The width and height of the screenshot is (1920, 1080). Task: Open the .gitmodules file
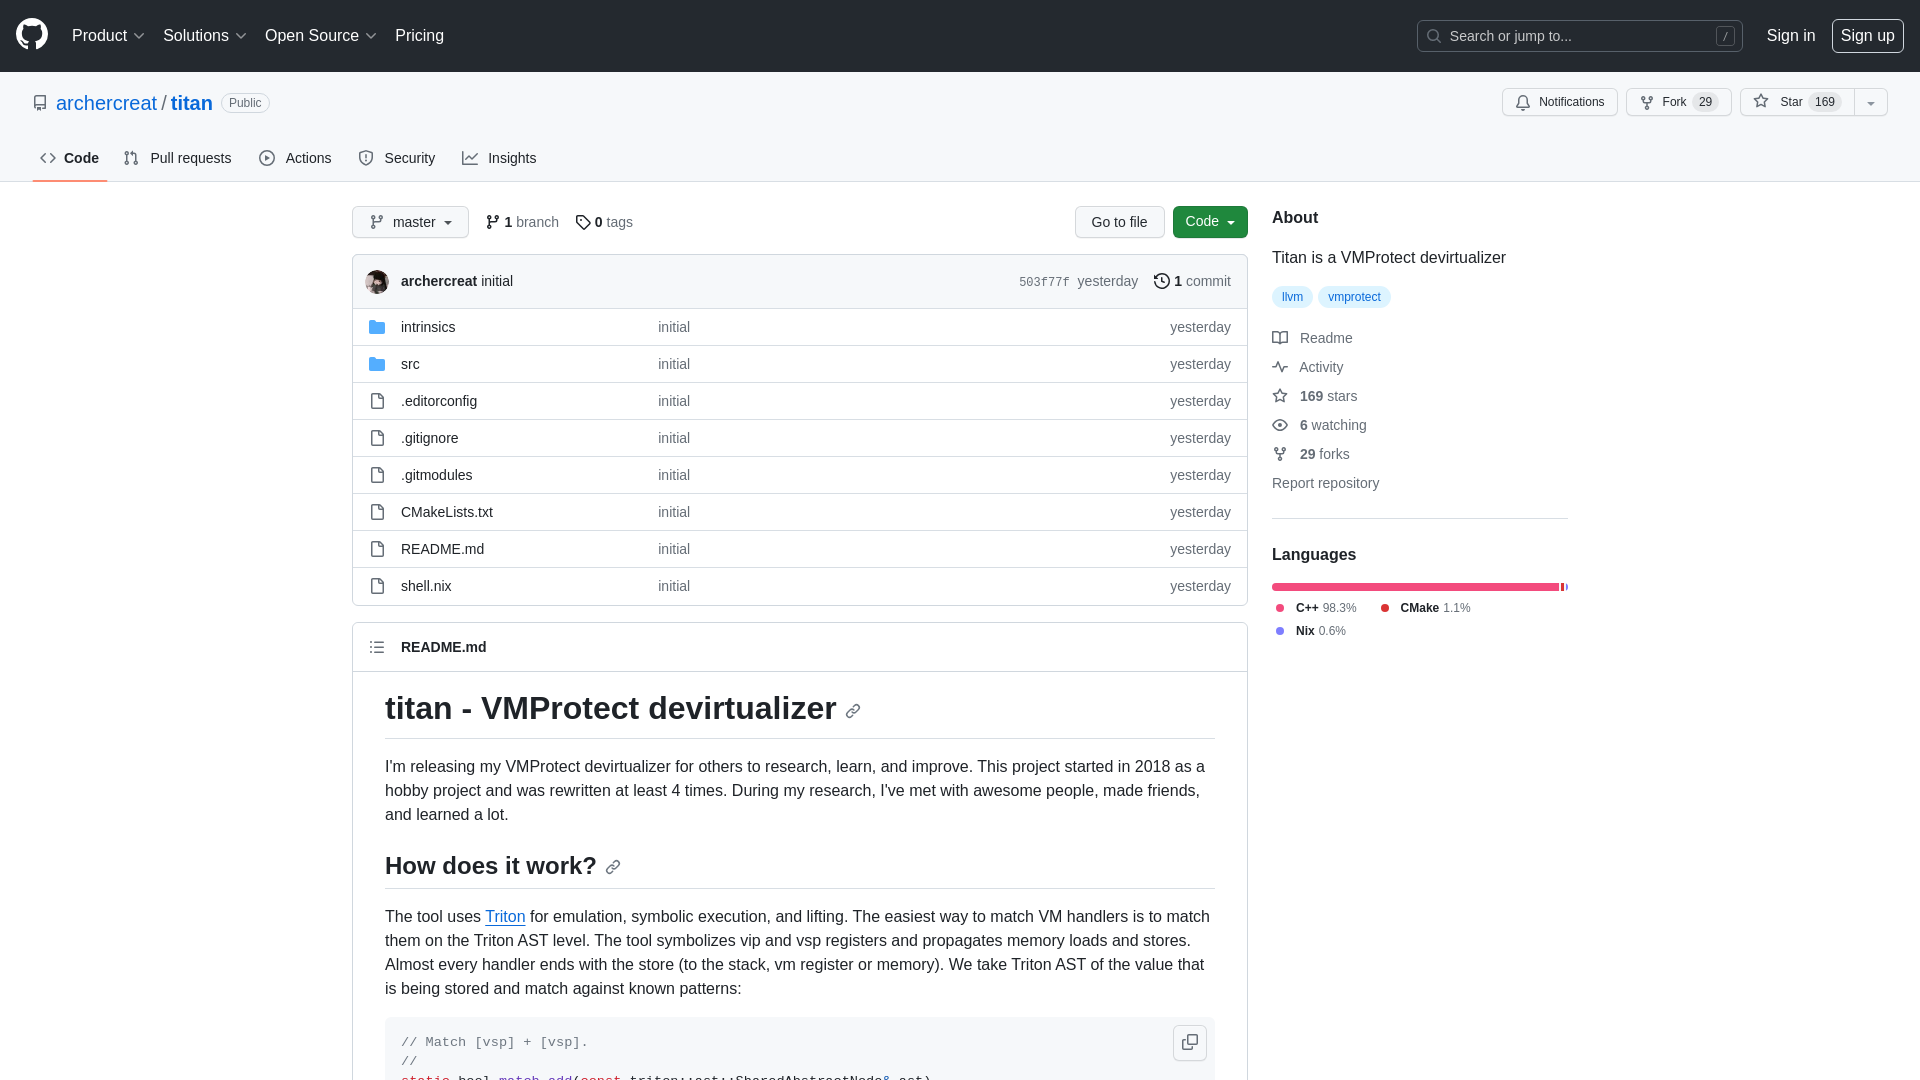tap(437, 475)
